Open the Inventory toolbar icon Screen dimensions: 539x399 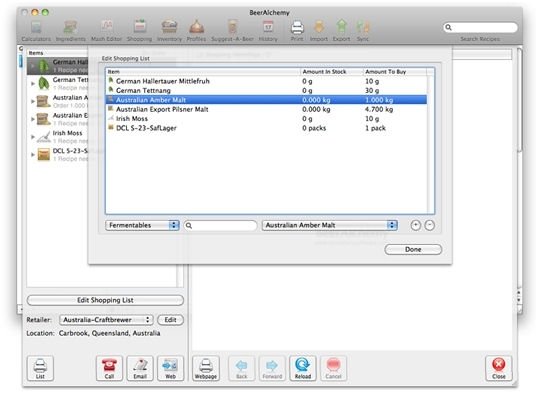coord(169,31)
